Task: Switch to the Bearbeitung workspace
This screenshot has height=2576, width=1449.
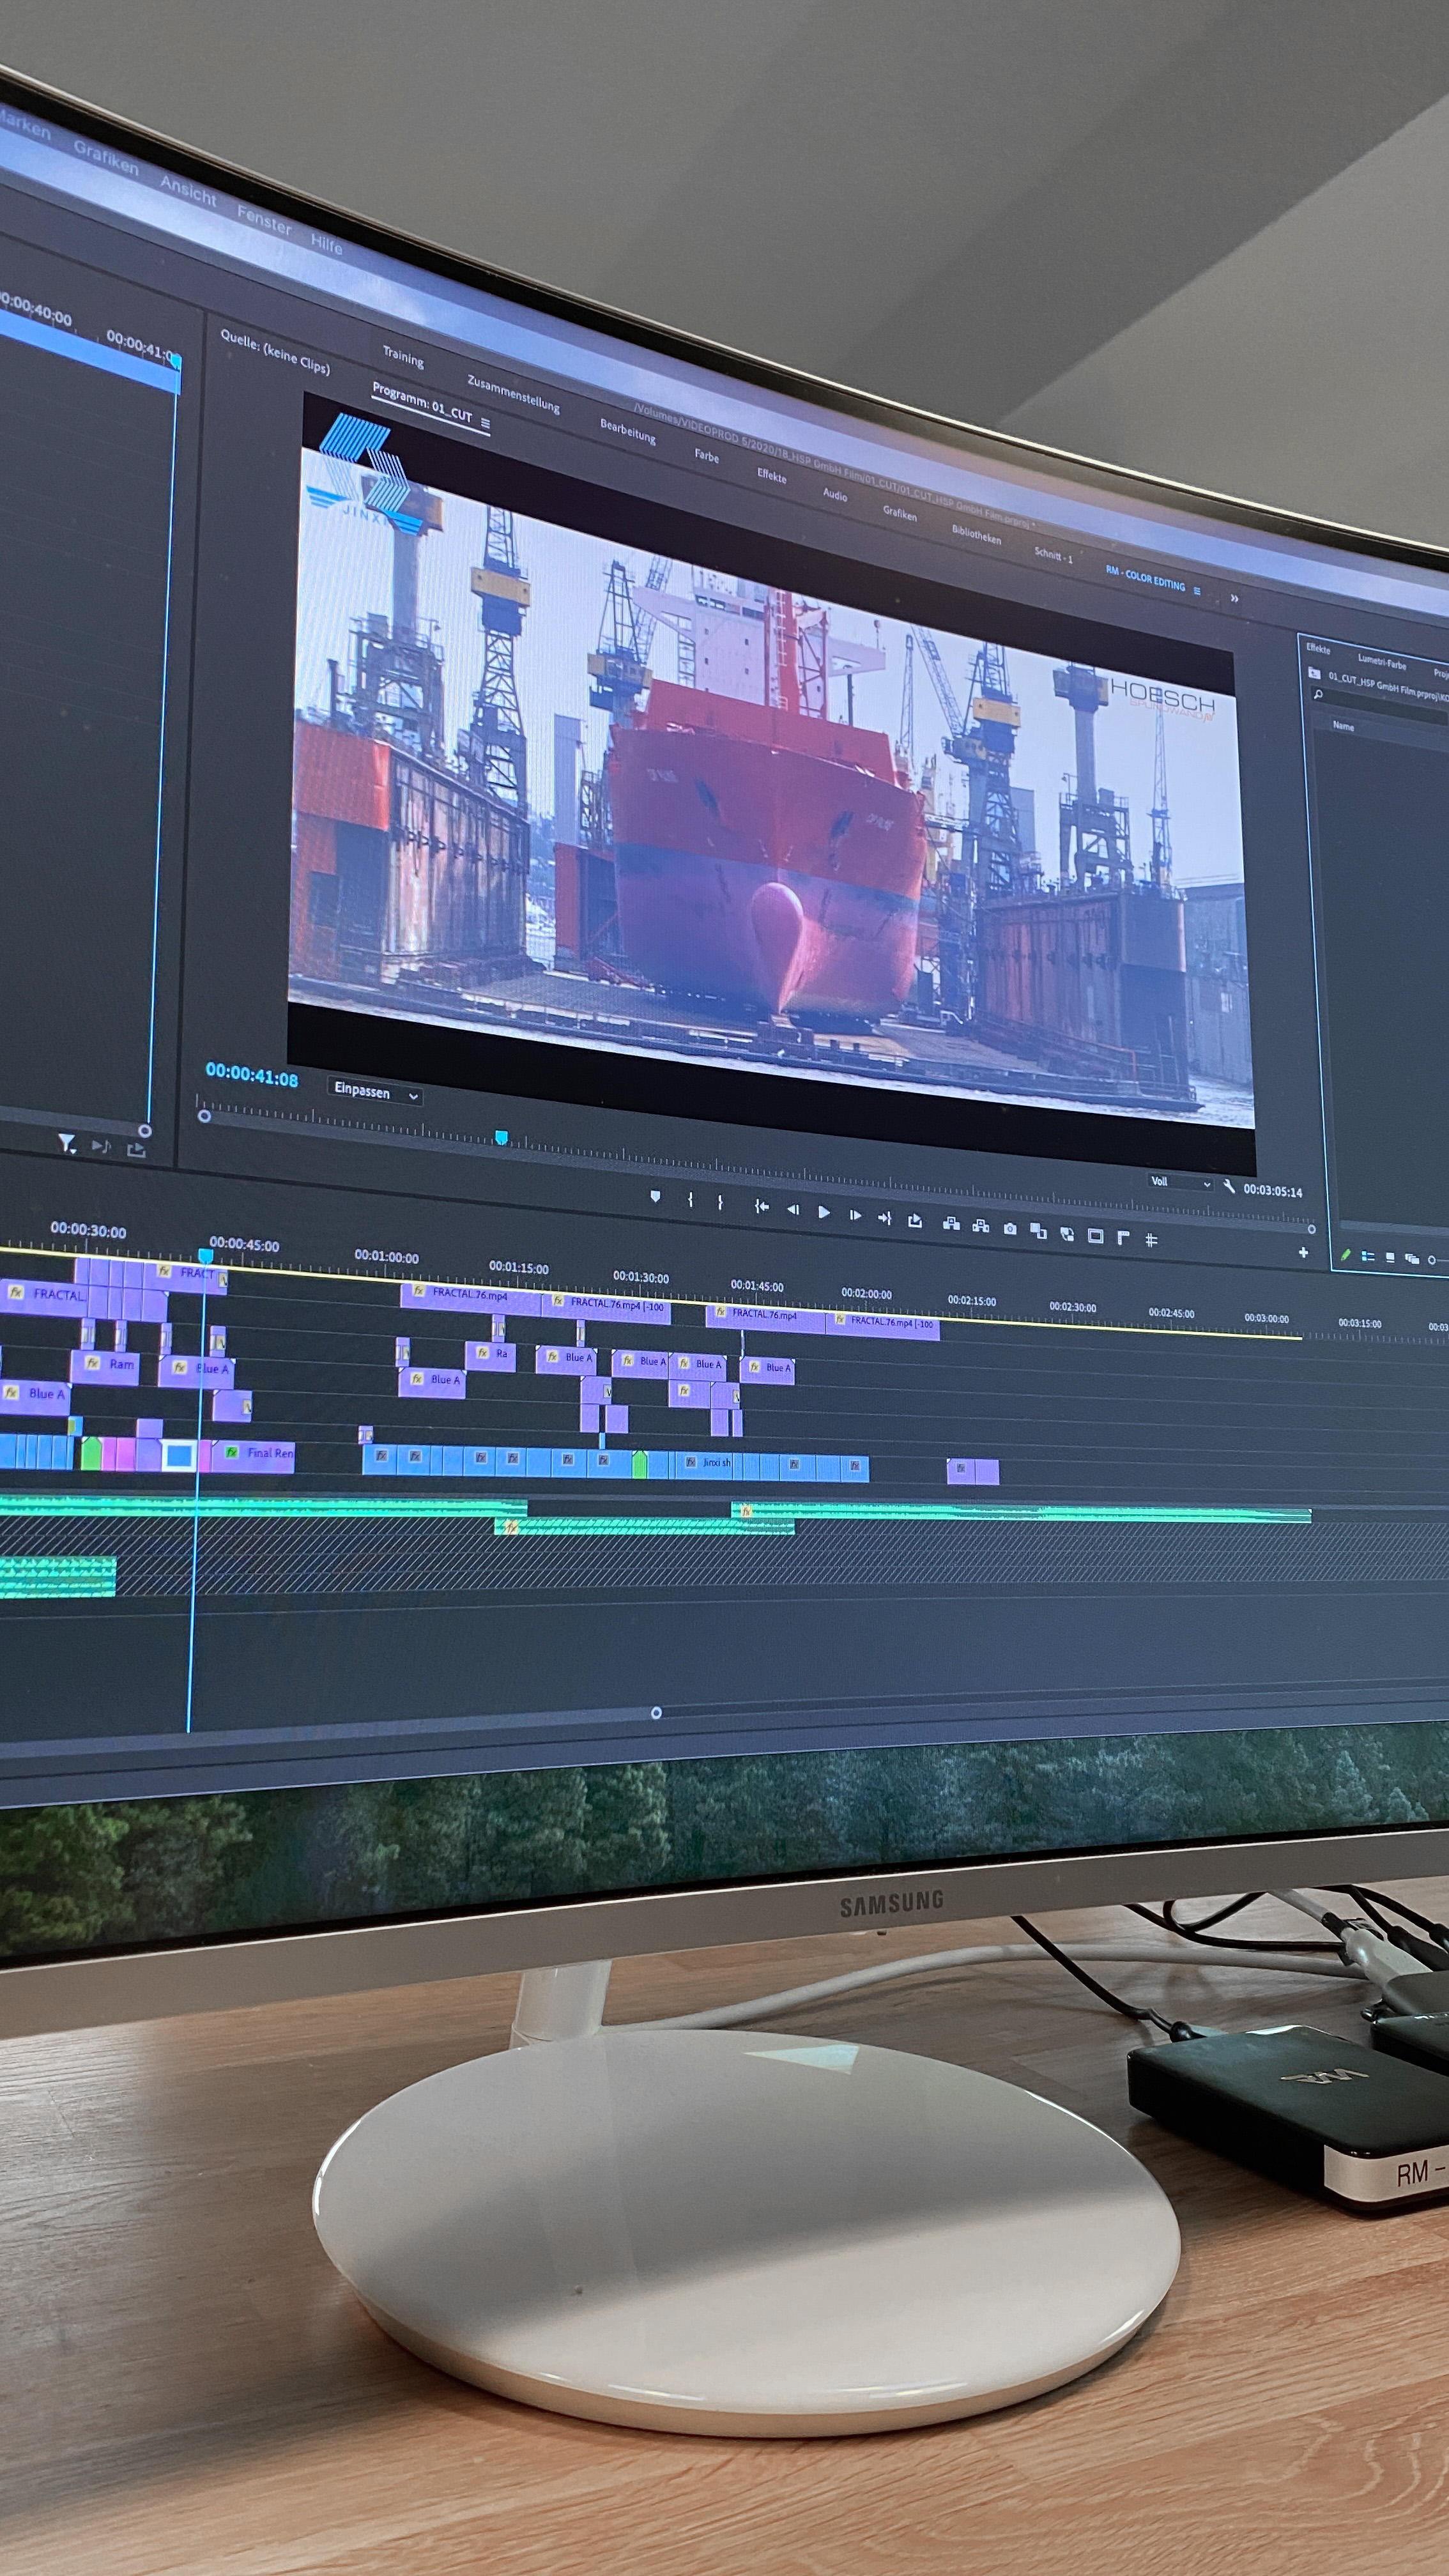Action: 628,431
